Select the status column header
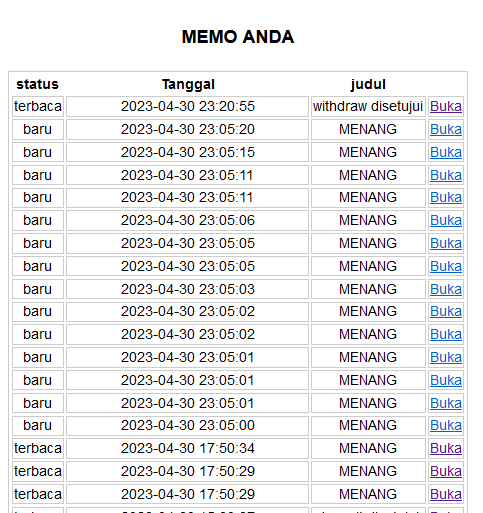Image resolution: width=483 pixels, height=513 pixels. [38, 84]
